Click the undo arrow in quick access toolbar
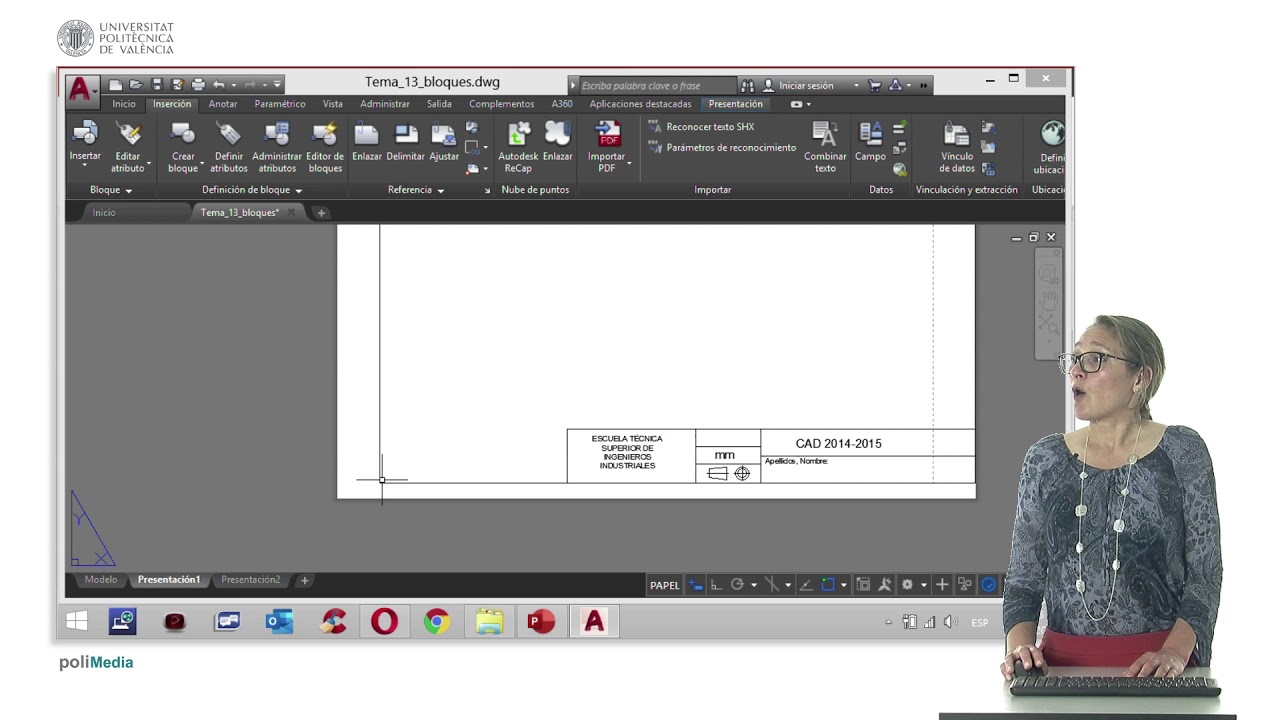This screenshot has height=720, width=1280. click(x=219, y=85)
